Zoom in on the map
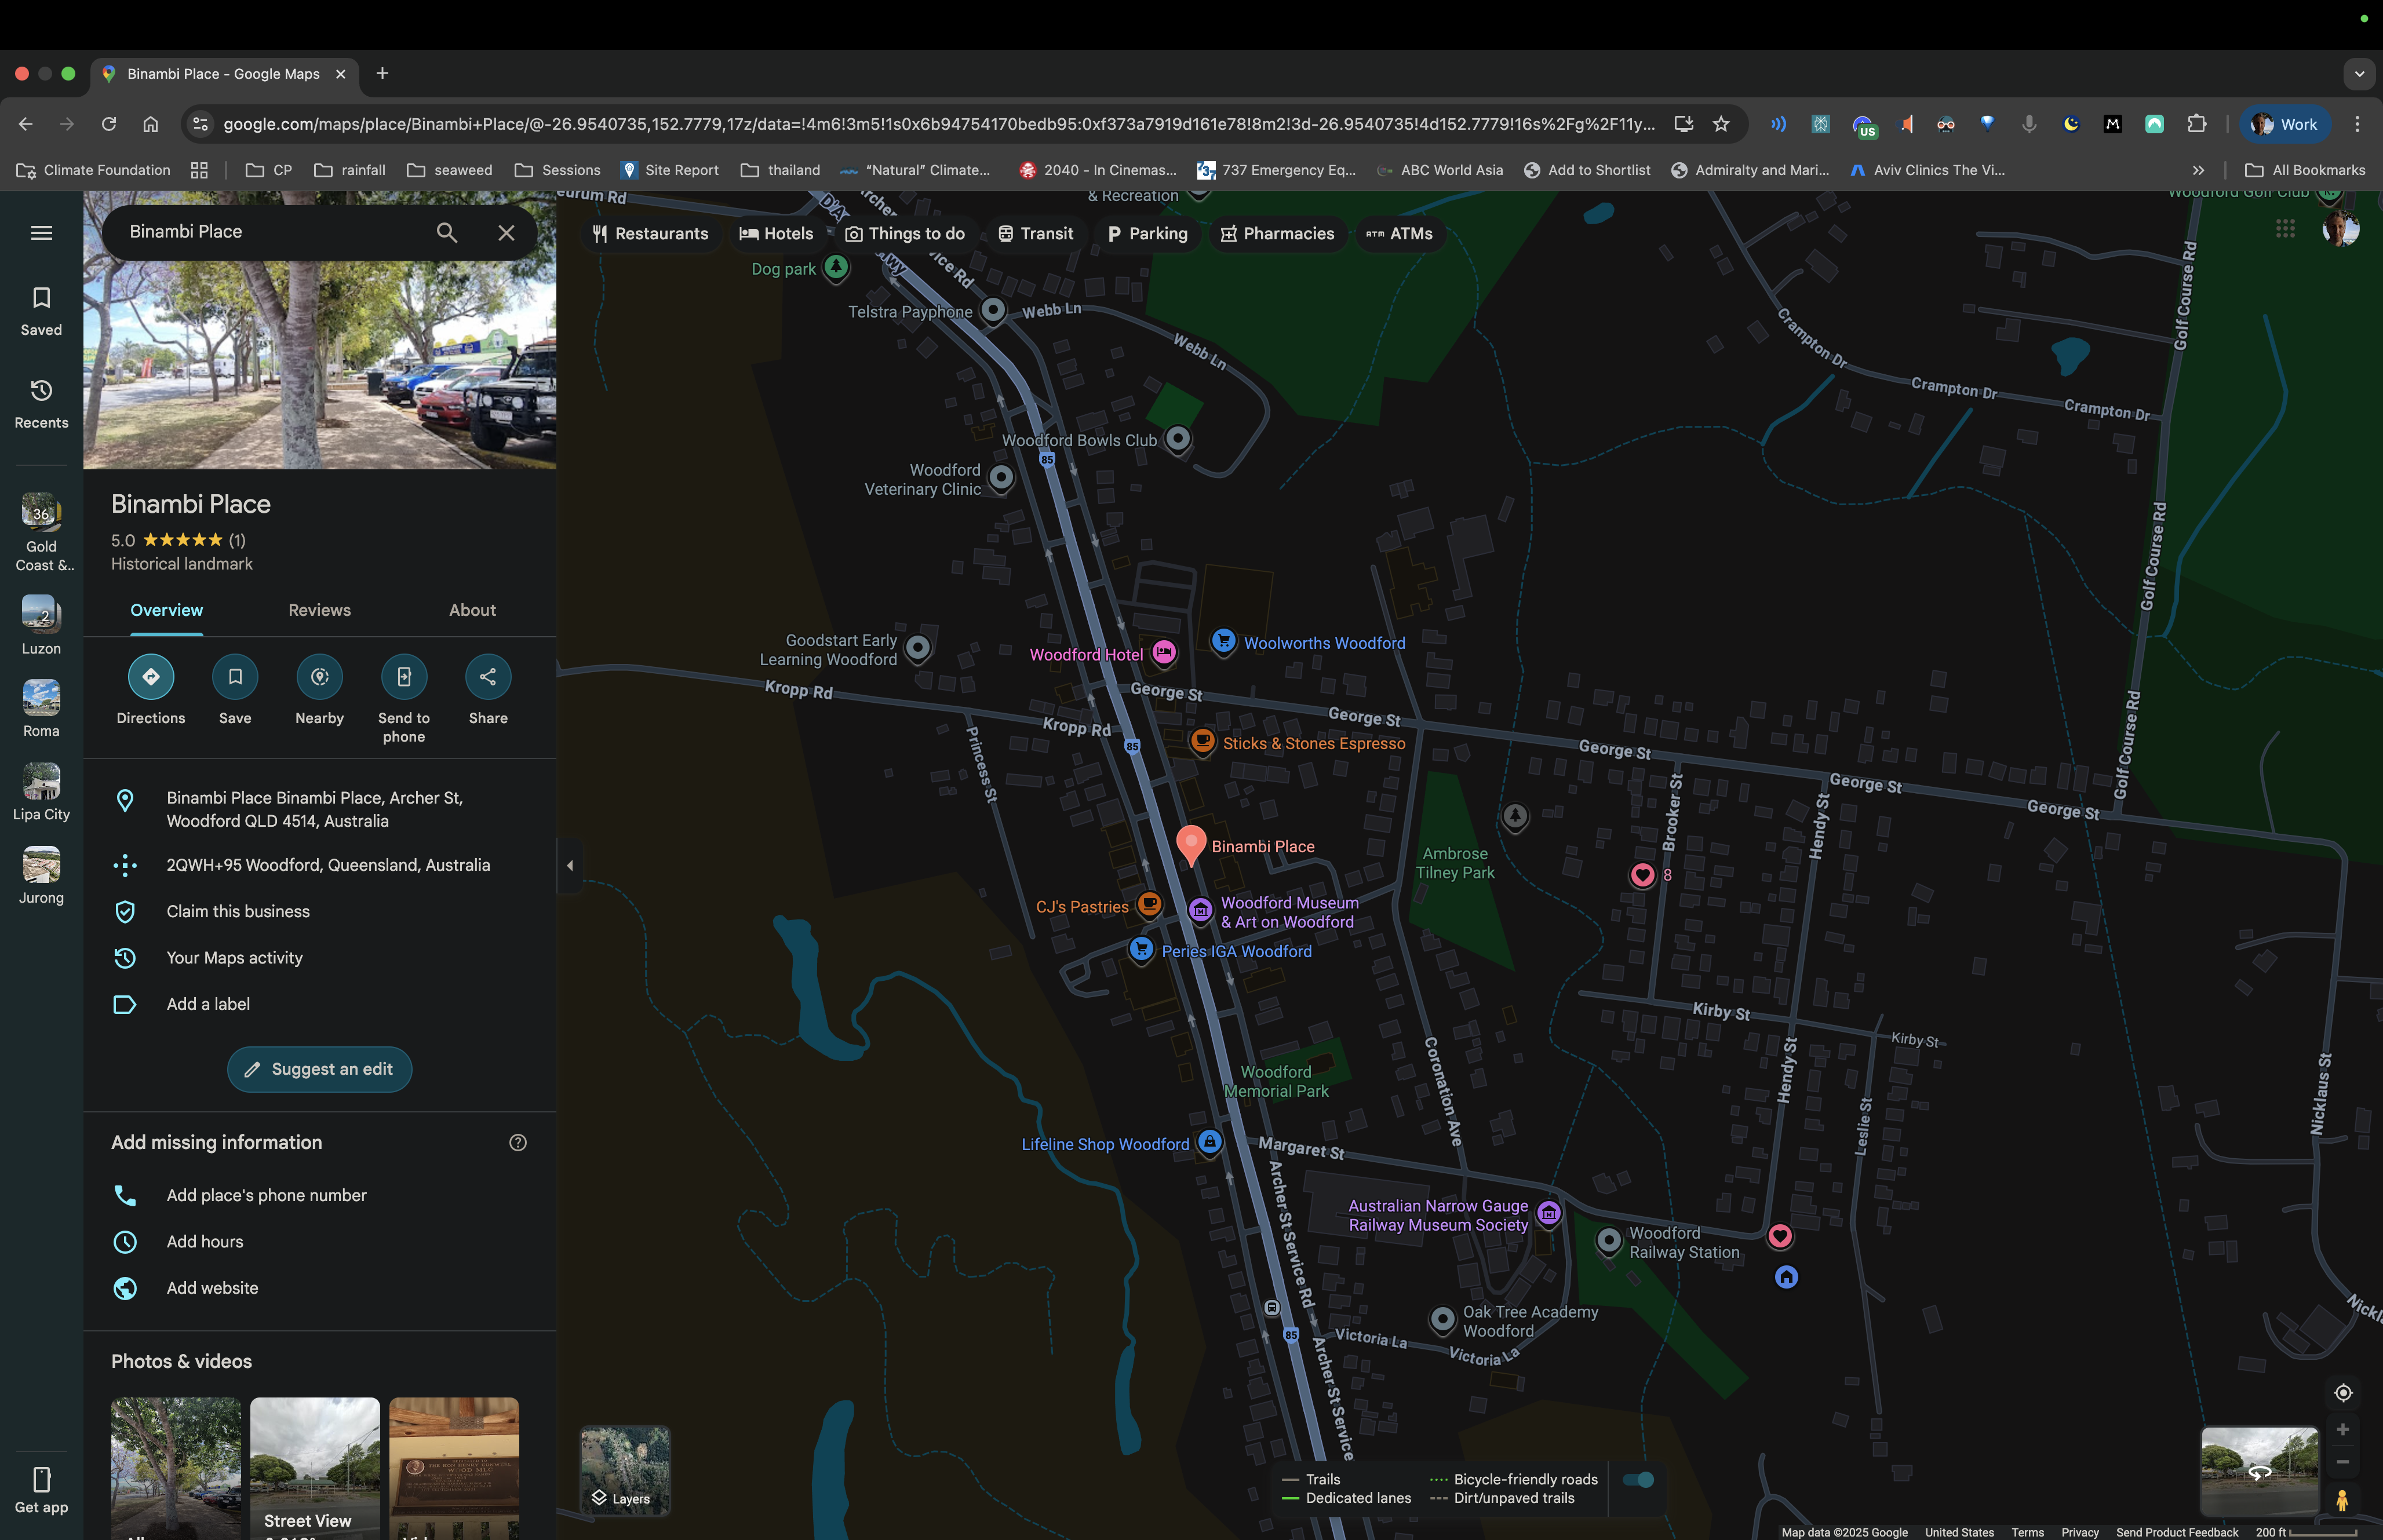 tap(2342, 1430)
